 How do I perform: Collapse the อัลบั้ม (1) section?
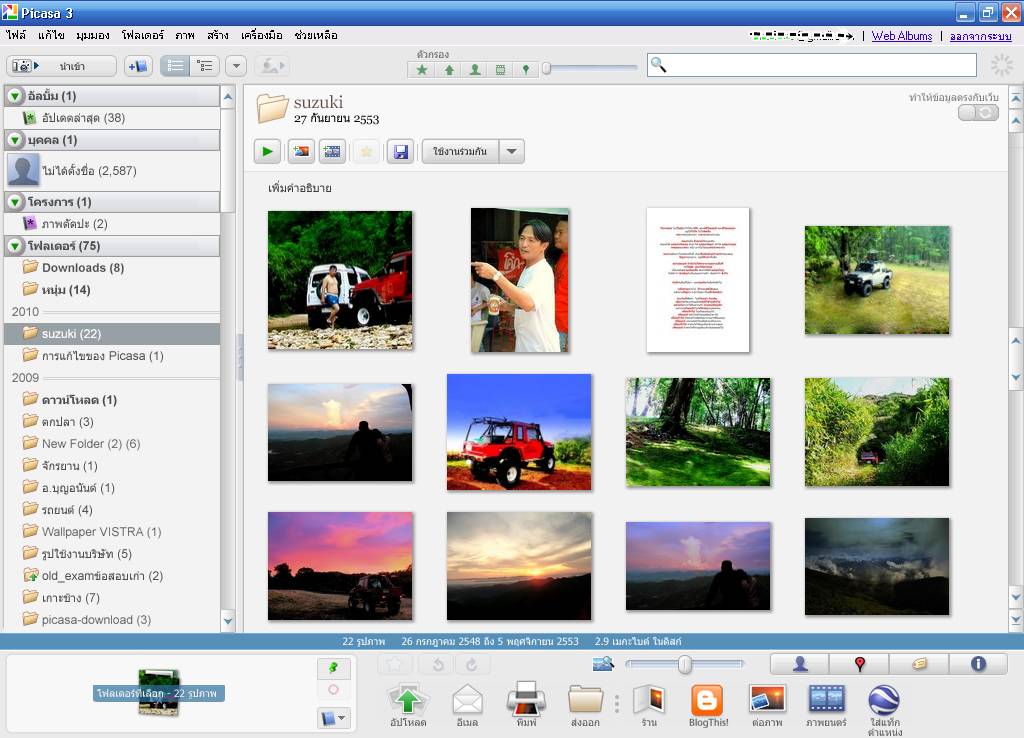click(15, 96)
